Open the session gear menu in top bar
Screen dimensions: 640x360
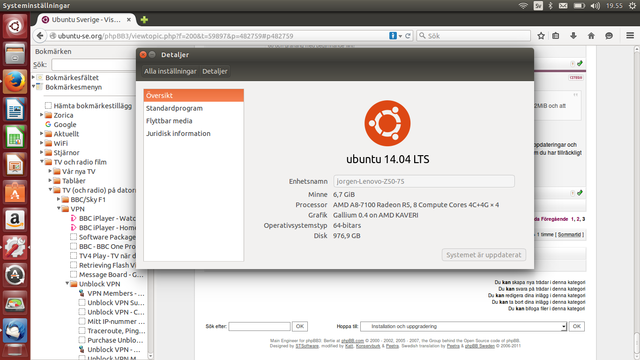[632, 6]
